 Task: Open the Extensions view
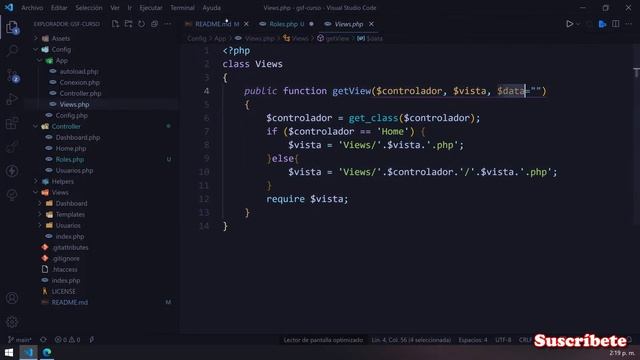point(12,123)
